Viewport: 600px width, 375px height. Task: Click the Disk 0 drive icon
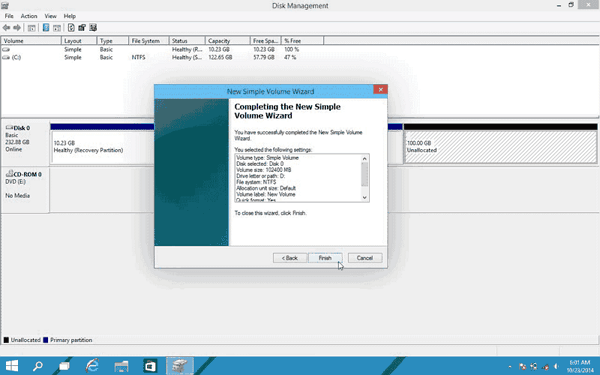(9, 127)
